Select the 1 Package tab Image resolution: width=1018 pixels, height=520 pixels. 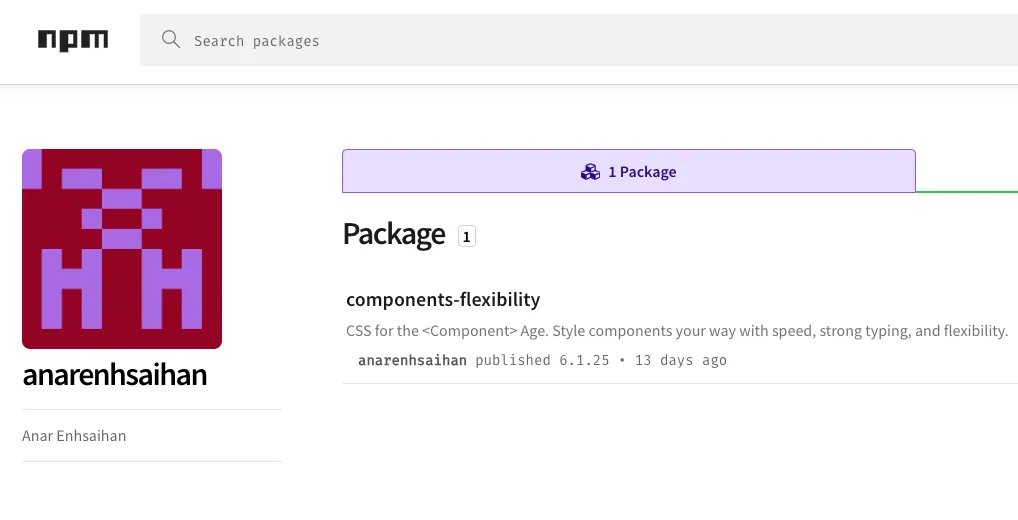point(628,171)
